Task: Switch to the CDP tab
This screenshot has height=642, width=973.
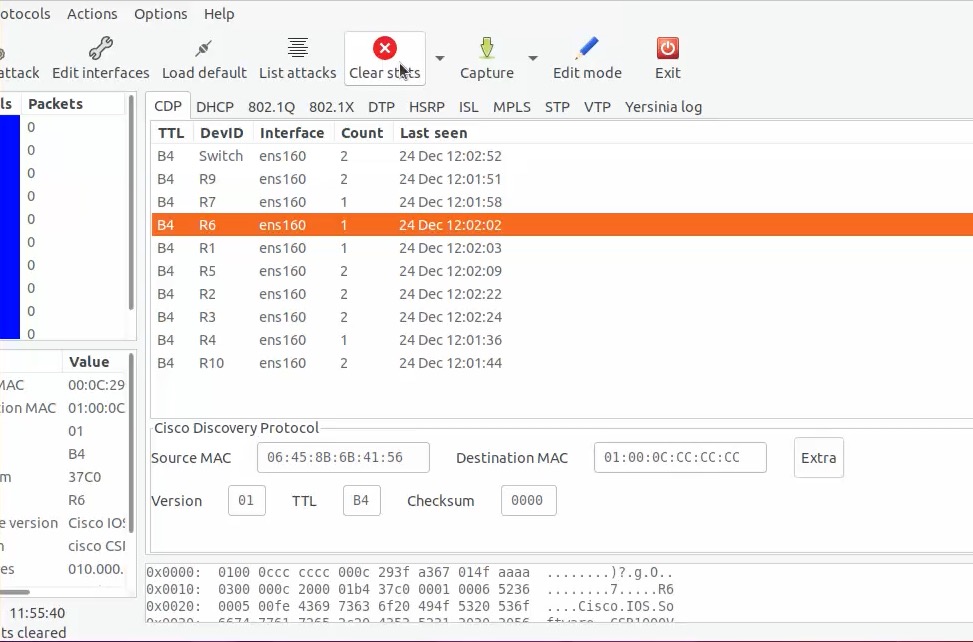Action: point(168,106)
